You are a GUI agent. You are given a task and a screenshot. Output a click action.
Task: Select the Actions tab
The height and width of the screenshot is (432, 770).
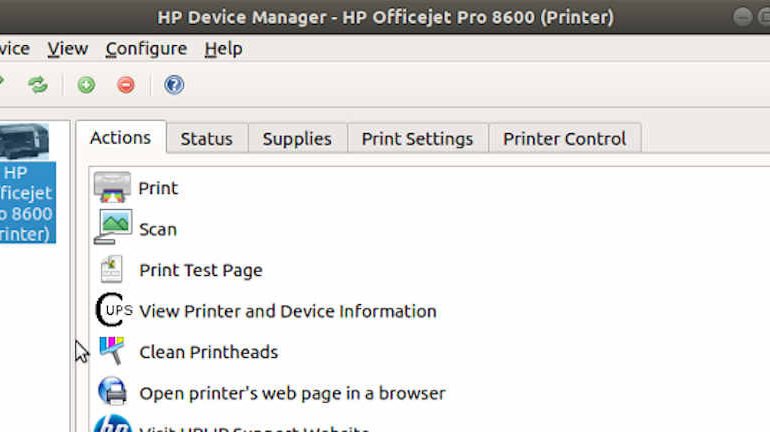coord(120,138)
